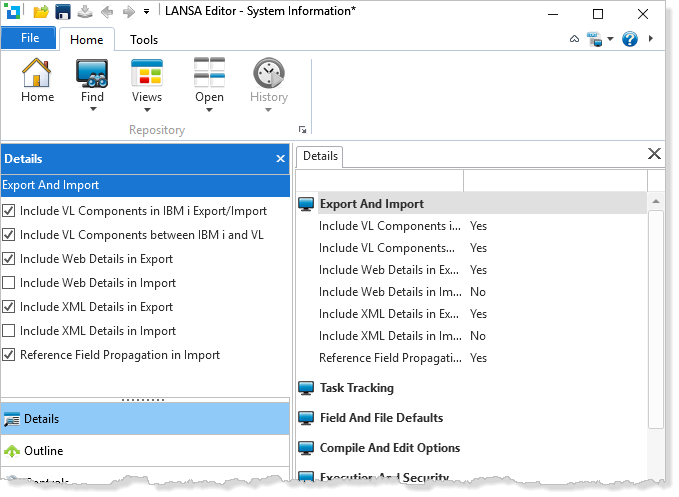Open the Views dropdown arrow

click(x=146, y=109)
